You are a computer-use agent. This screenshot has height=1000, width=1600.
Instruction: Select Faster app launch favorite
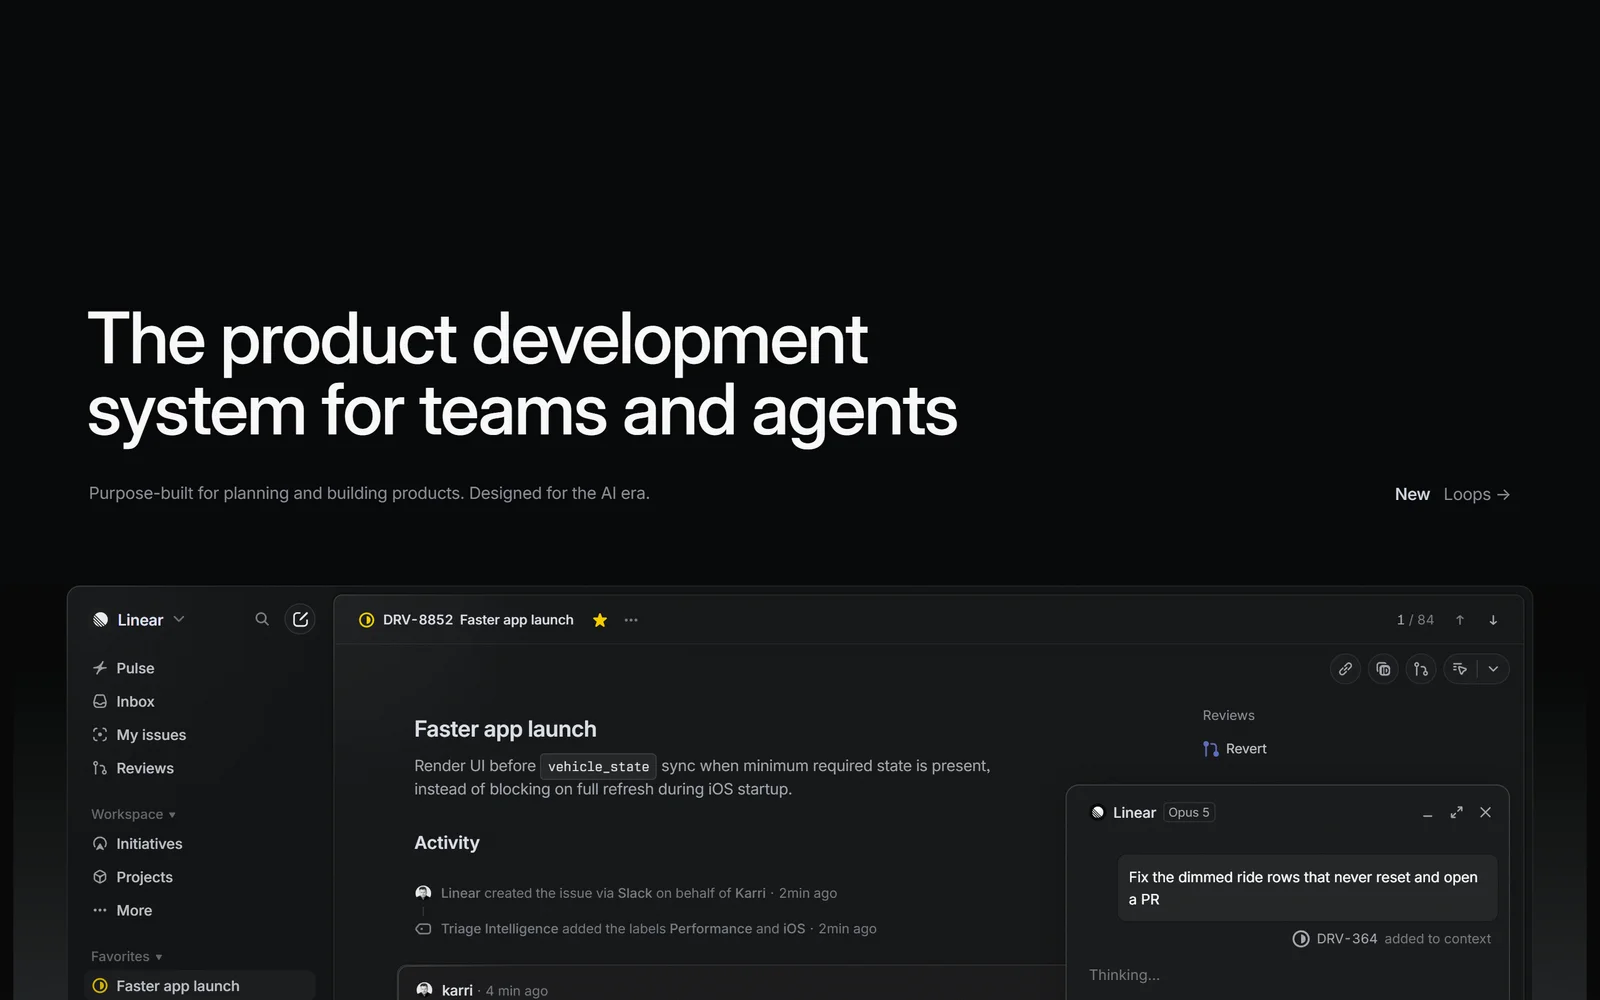(200, 986)
